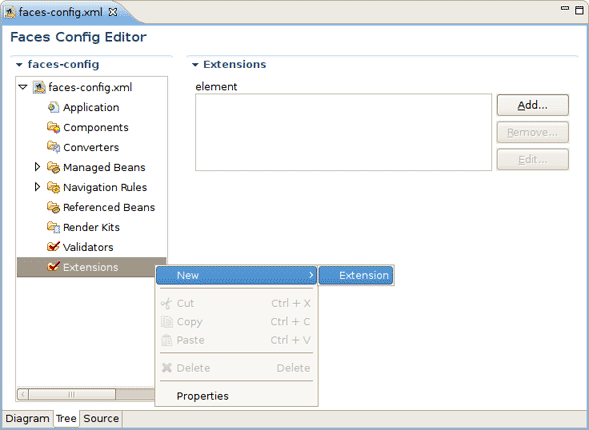Click inside the element list box
589x430 pixels.
343,132
